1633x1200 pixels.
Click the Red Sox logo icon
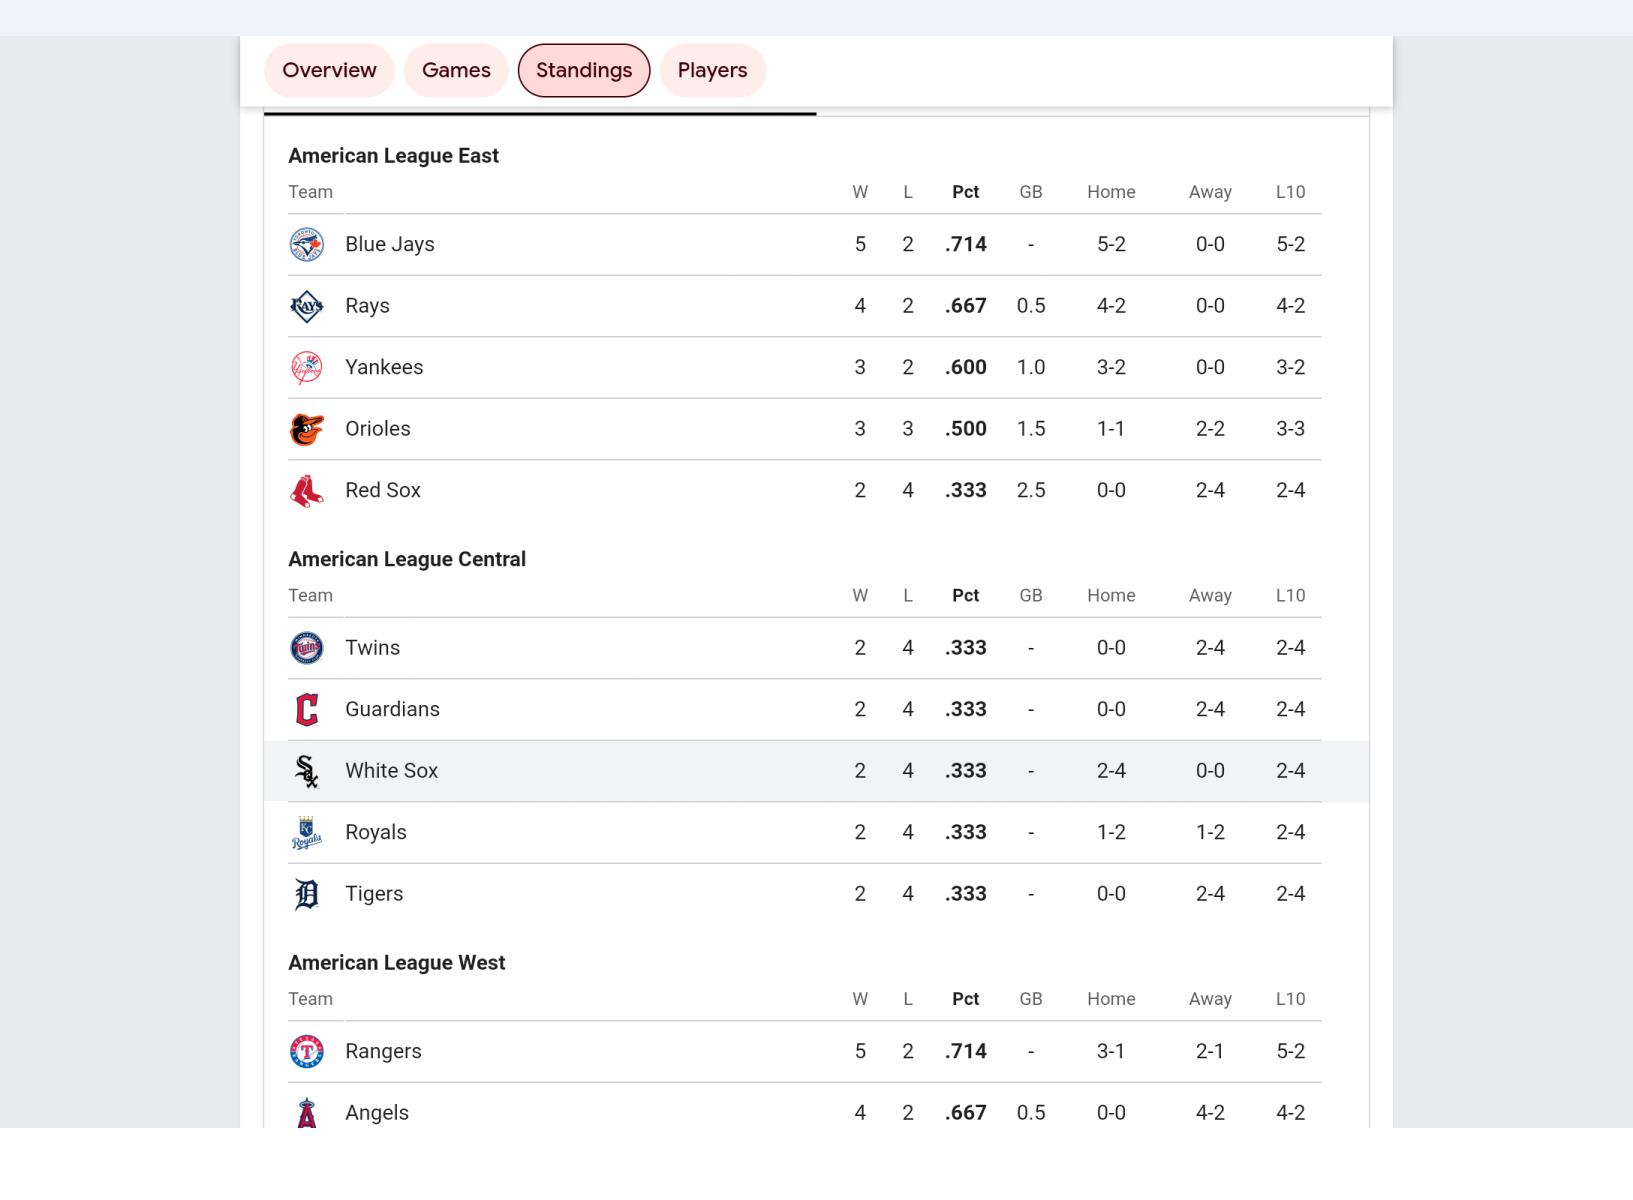pos(307,491)
